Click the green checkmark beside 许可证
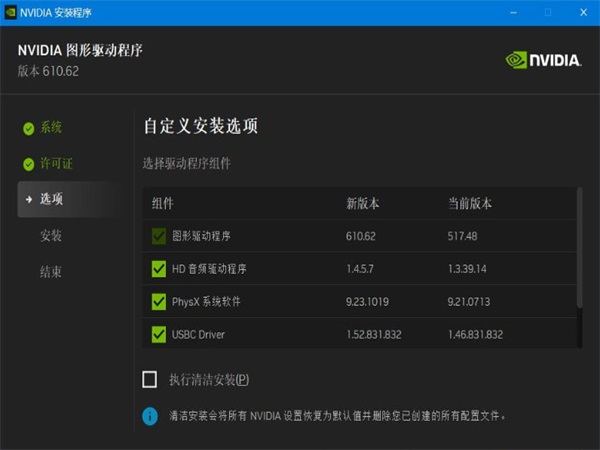Viewport: 600px width, 450px height. click(29, 164)
